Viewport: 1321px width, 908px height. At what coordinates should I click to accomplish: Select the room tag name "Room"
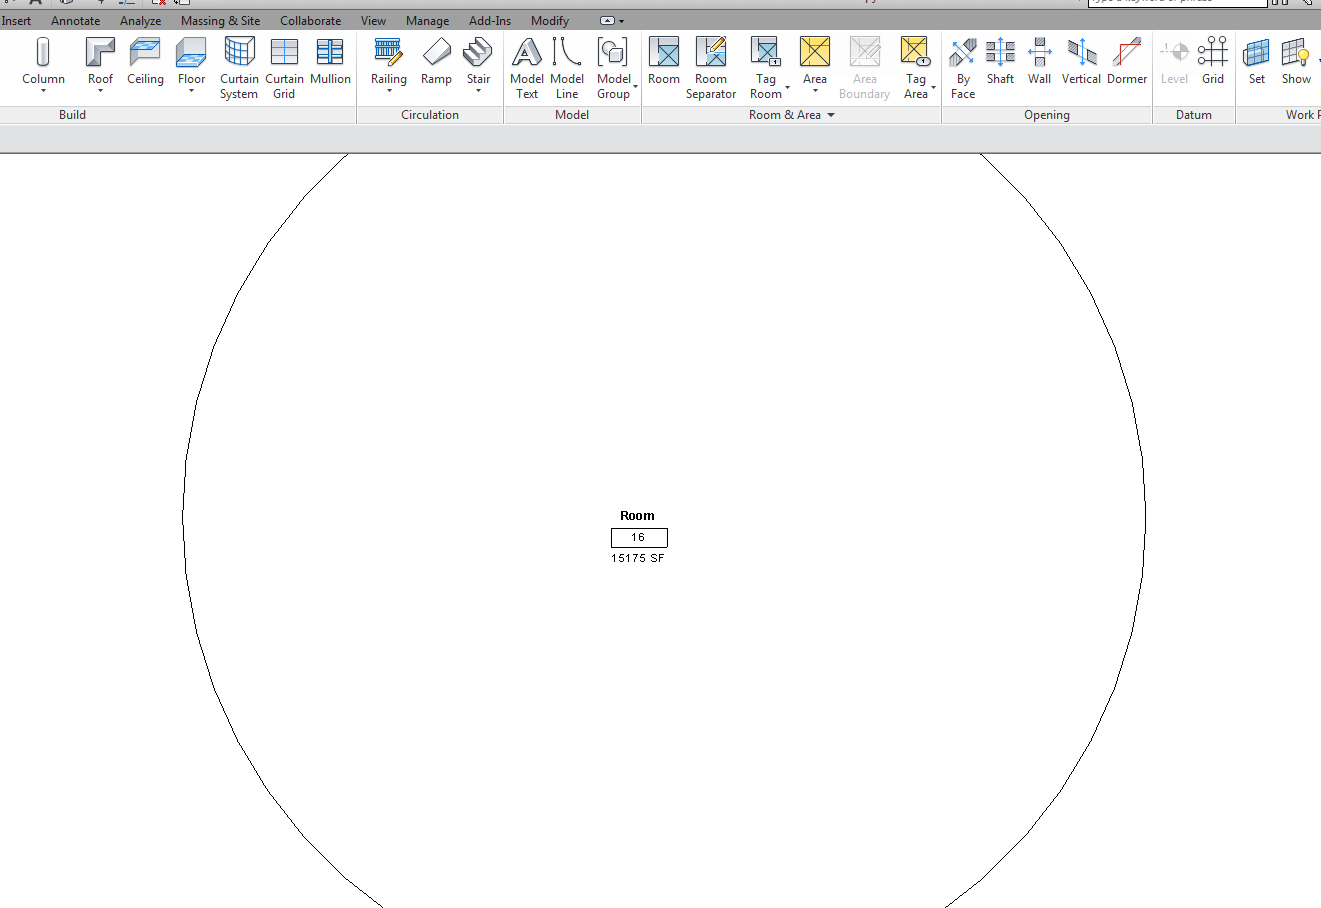click(x=637, y=516)
